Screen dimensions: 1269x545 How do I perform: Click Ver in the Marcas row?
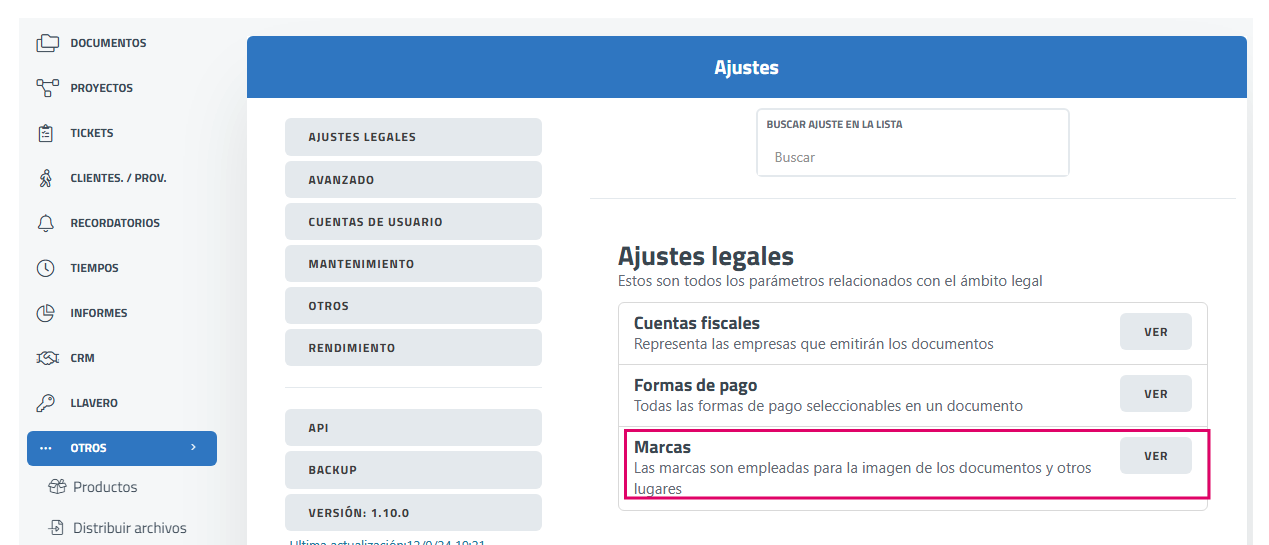(1155, 456)
